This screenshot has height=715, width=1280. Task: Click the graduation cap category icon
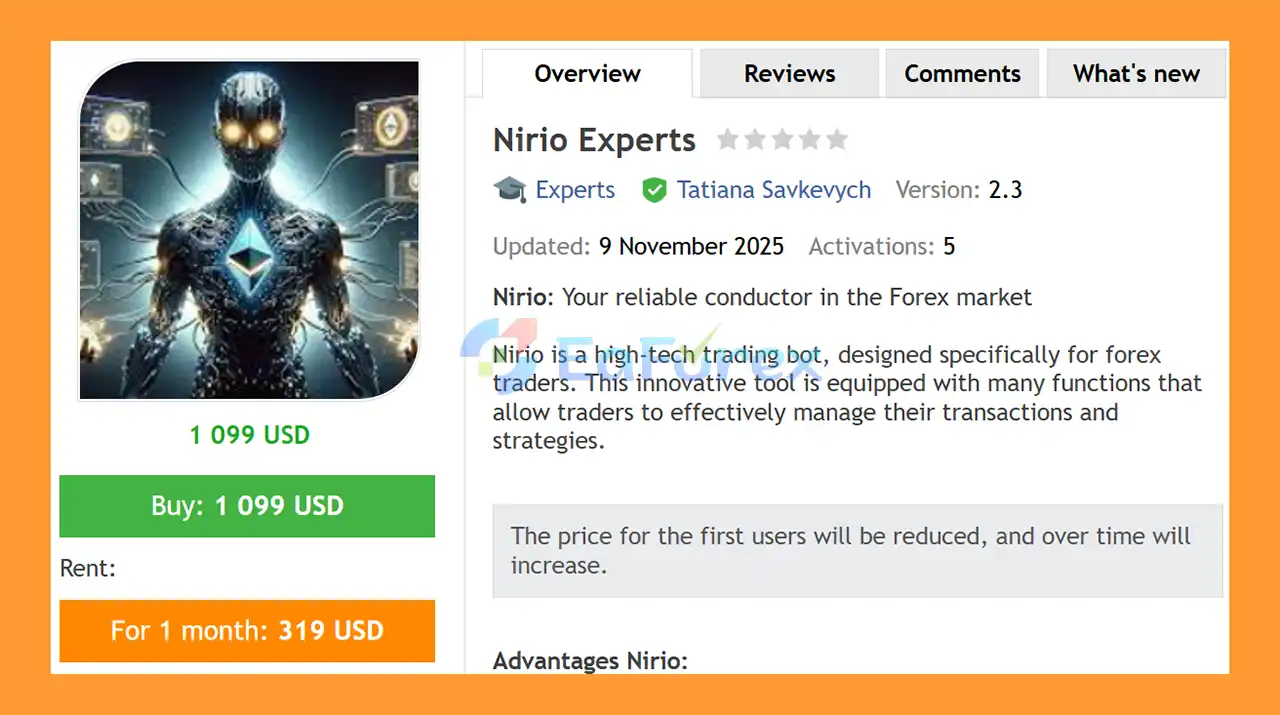510,190
